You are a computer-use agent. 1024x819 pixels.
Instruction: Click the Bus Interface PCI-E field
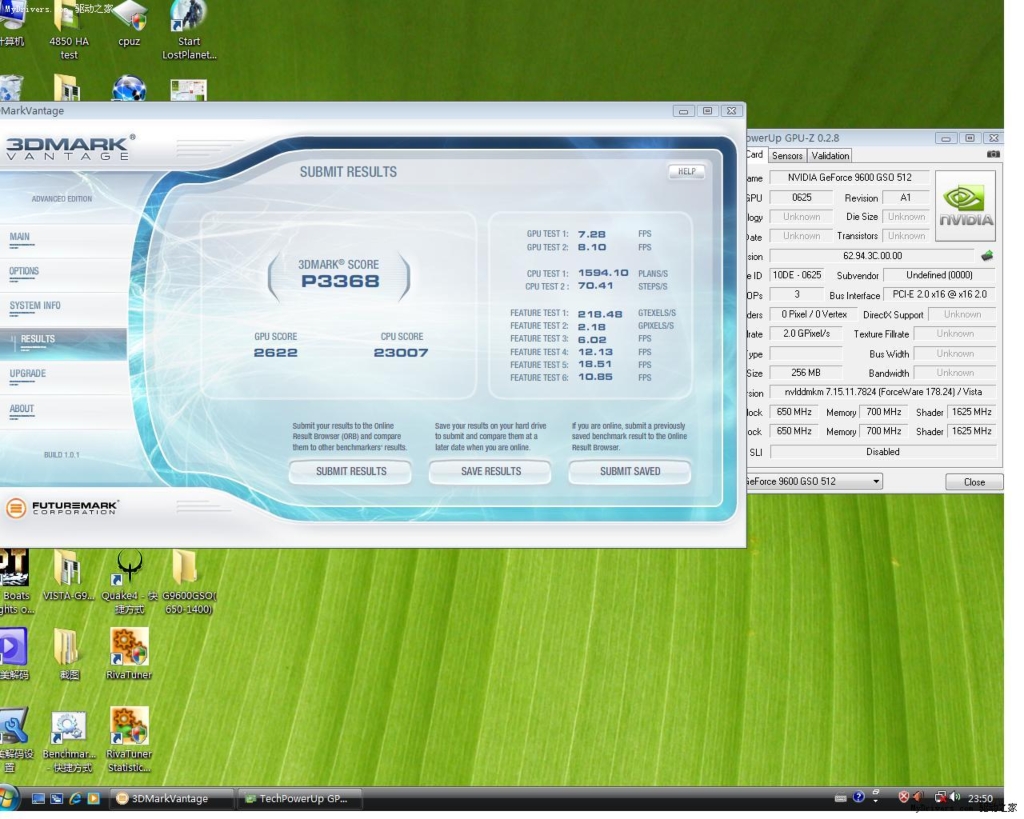click(x=939, y=295)
